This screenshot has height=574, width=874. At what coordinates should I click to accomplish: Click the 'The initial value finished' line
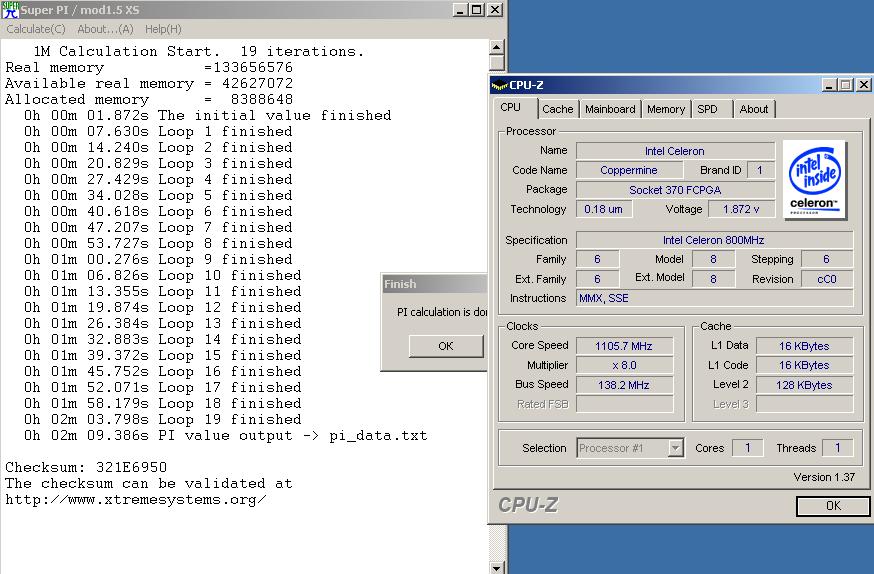coord(207,115)
